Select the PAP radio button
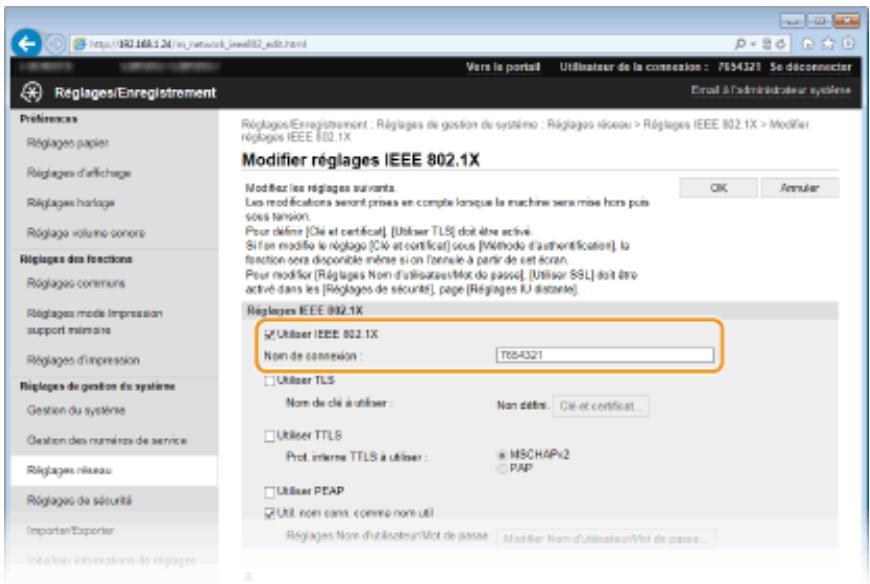Screen dimensions: 870x584 click(x=502, y=469)
